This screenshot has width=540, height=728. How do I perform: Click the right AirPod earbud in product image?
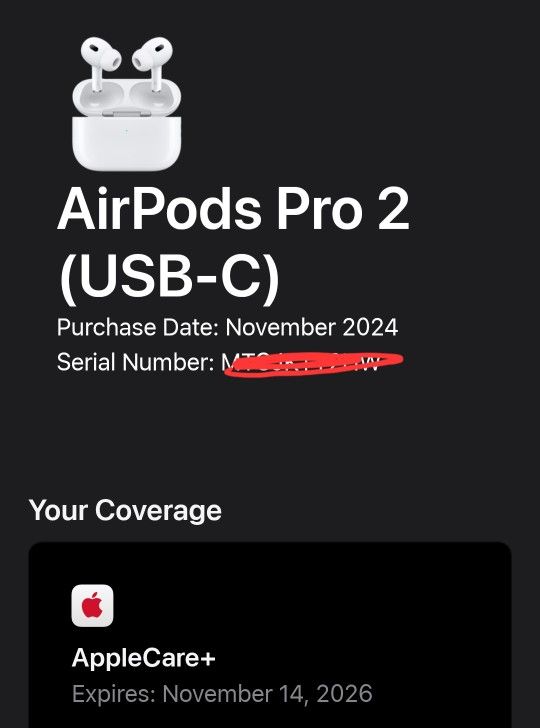pyautogui.click(x=152, y=63)
